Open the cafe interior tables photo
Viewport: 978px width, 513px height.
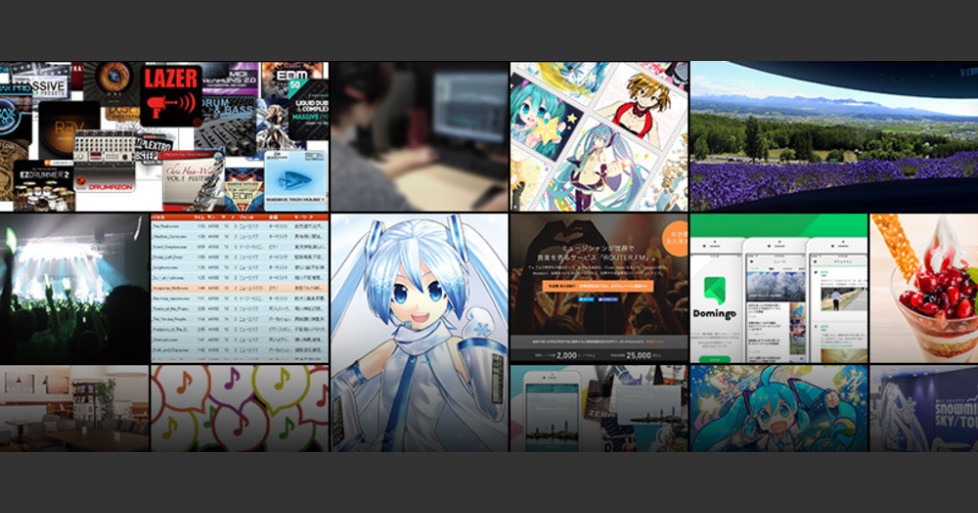(74, 408)
